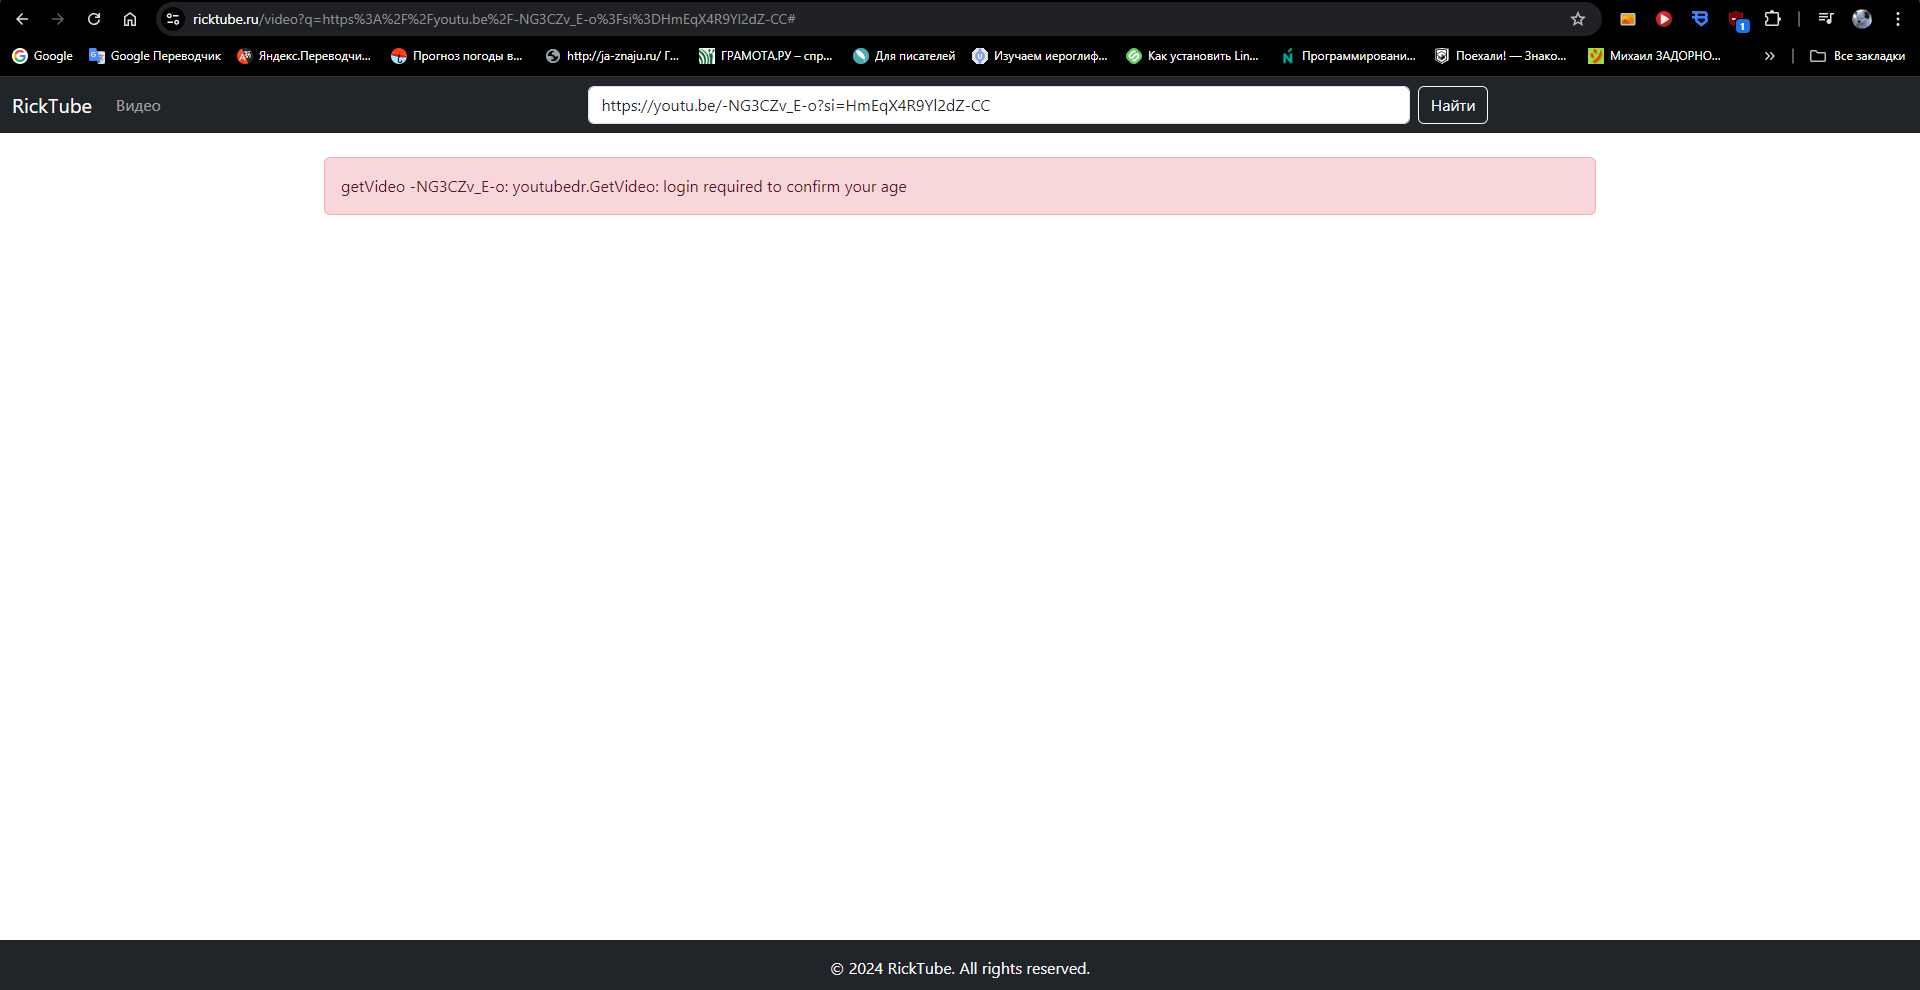This screenshot has width=1920, height=990.
Task: Reload the current page
Action: (94, 19)
